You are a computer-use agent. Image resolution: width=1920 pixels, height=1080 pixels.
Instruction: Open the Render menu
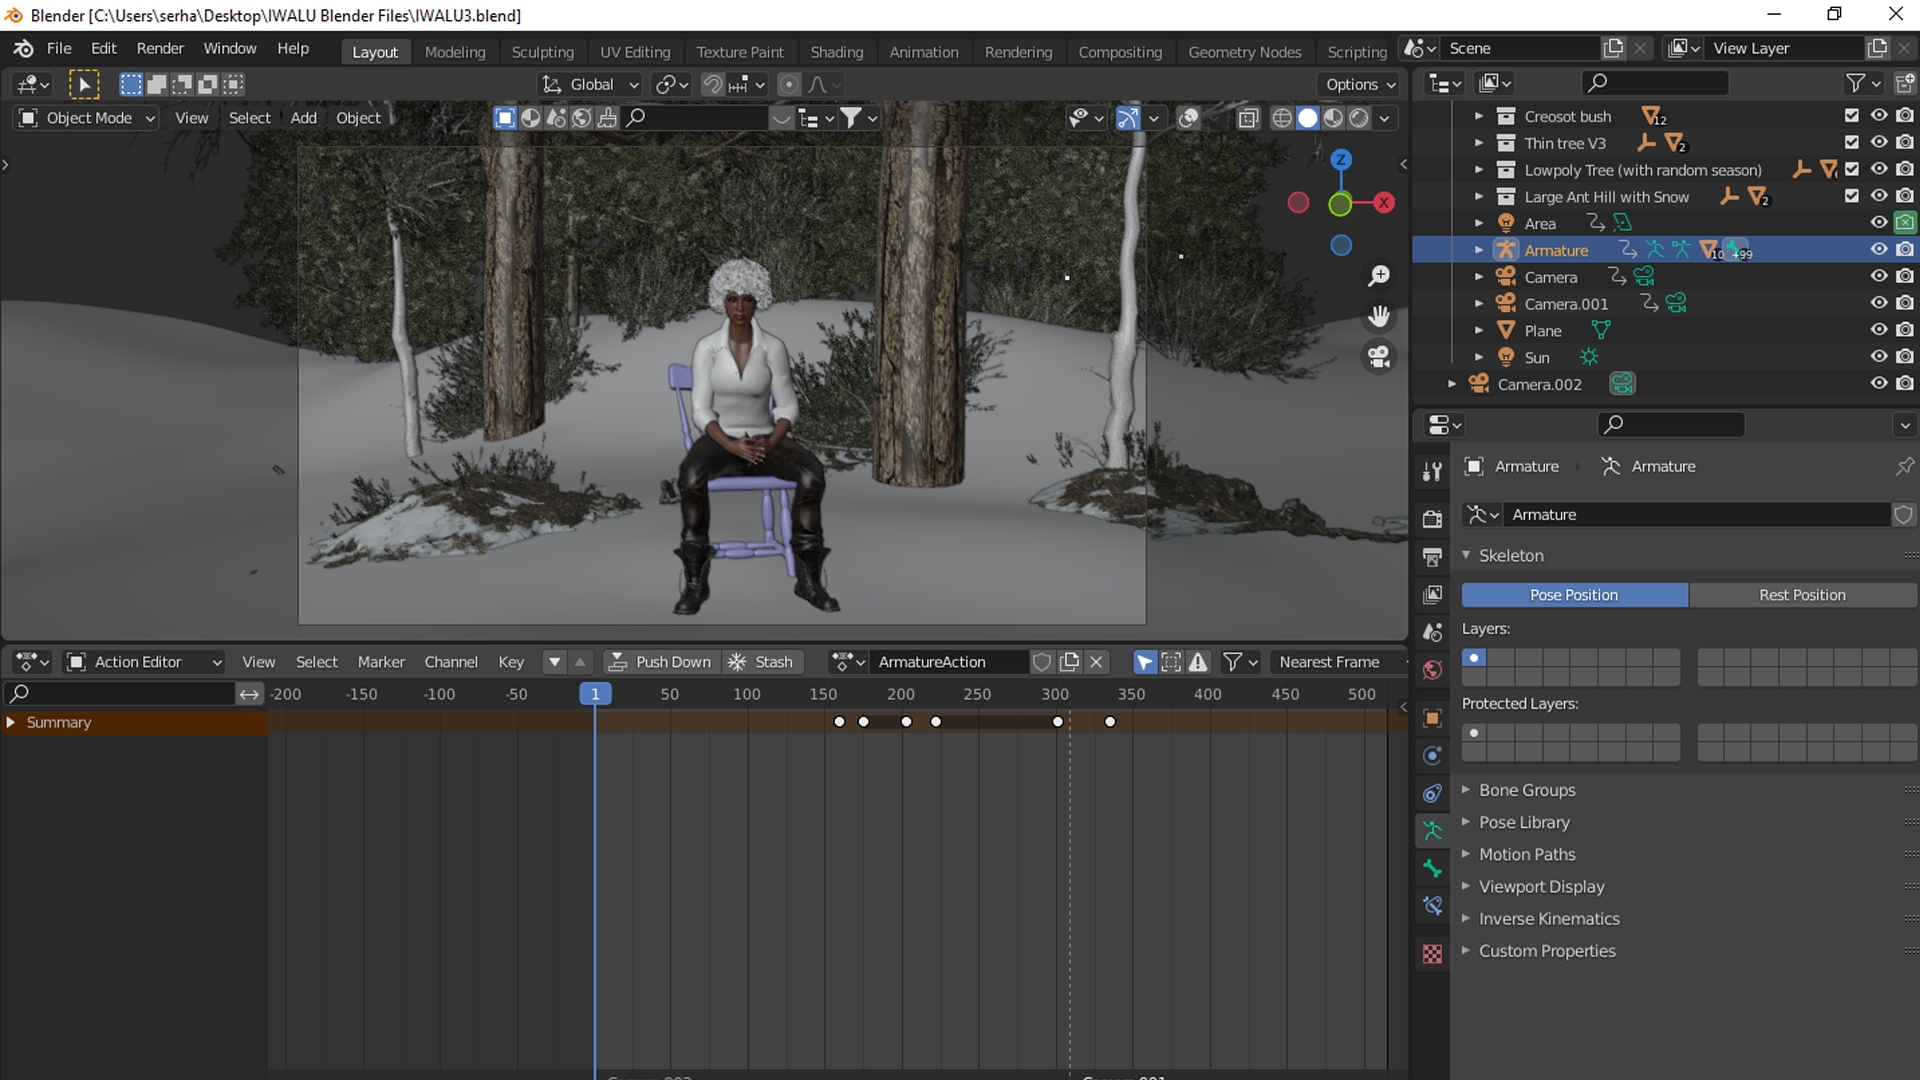click(160, 48)
